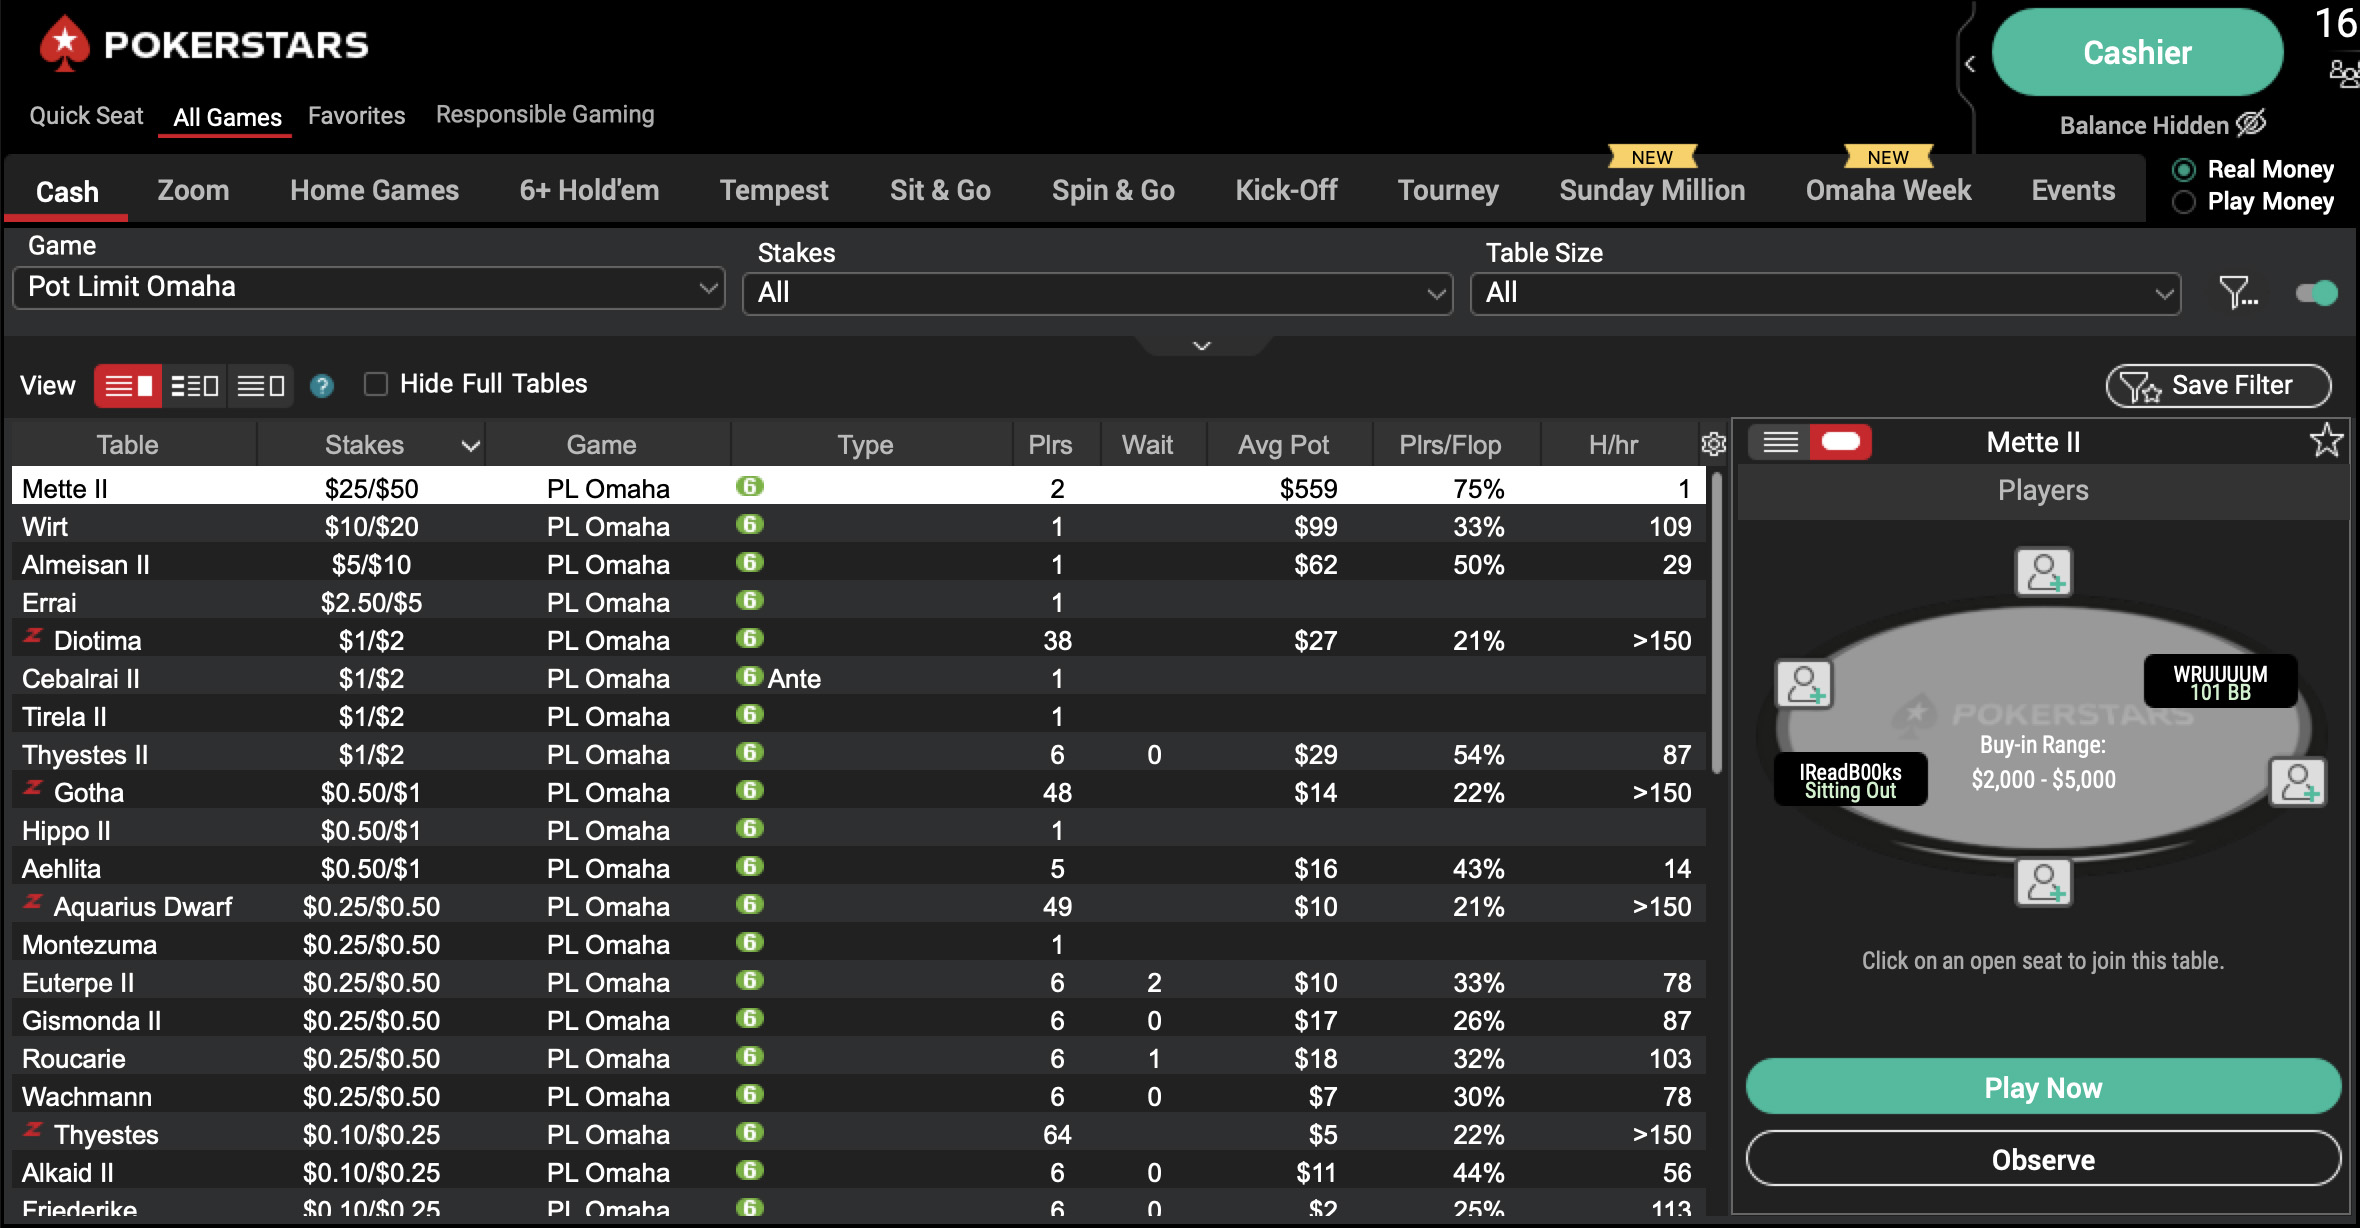
Task: Click the 6-max badge in Mette II row
Action: pos(749,487)
